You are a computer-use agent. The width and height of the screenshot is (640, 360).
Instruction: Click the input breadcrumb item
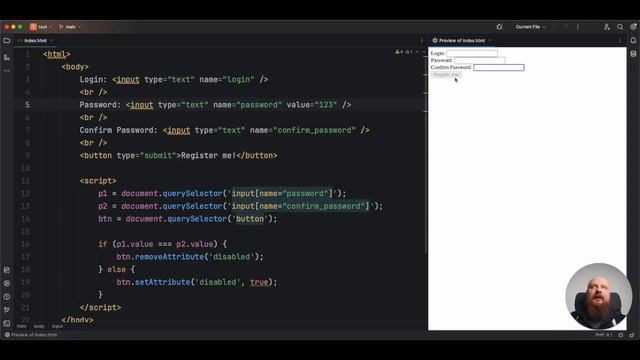tap(58, 326)
